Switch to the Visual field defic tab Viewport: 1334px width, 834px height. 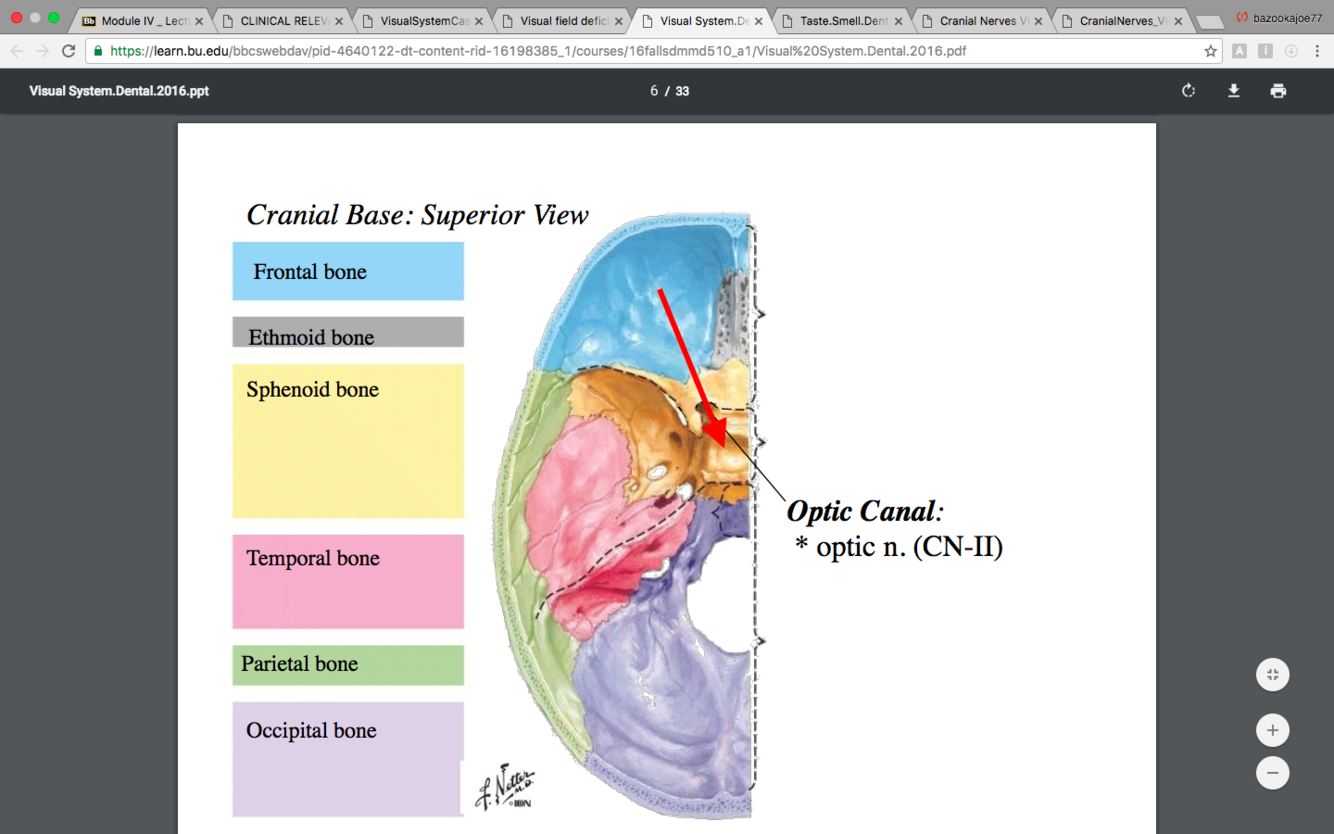tap(564, 20)
